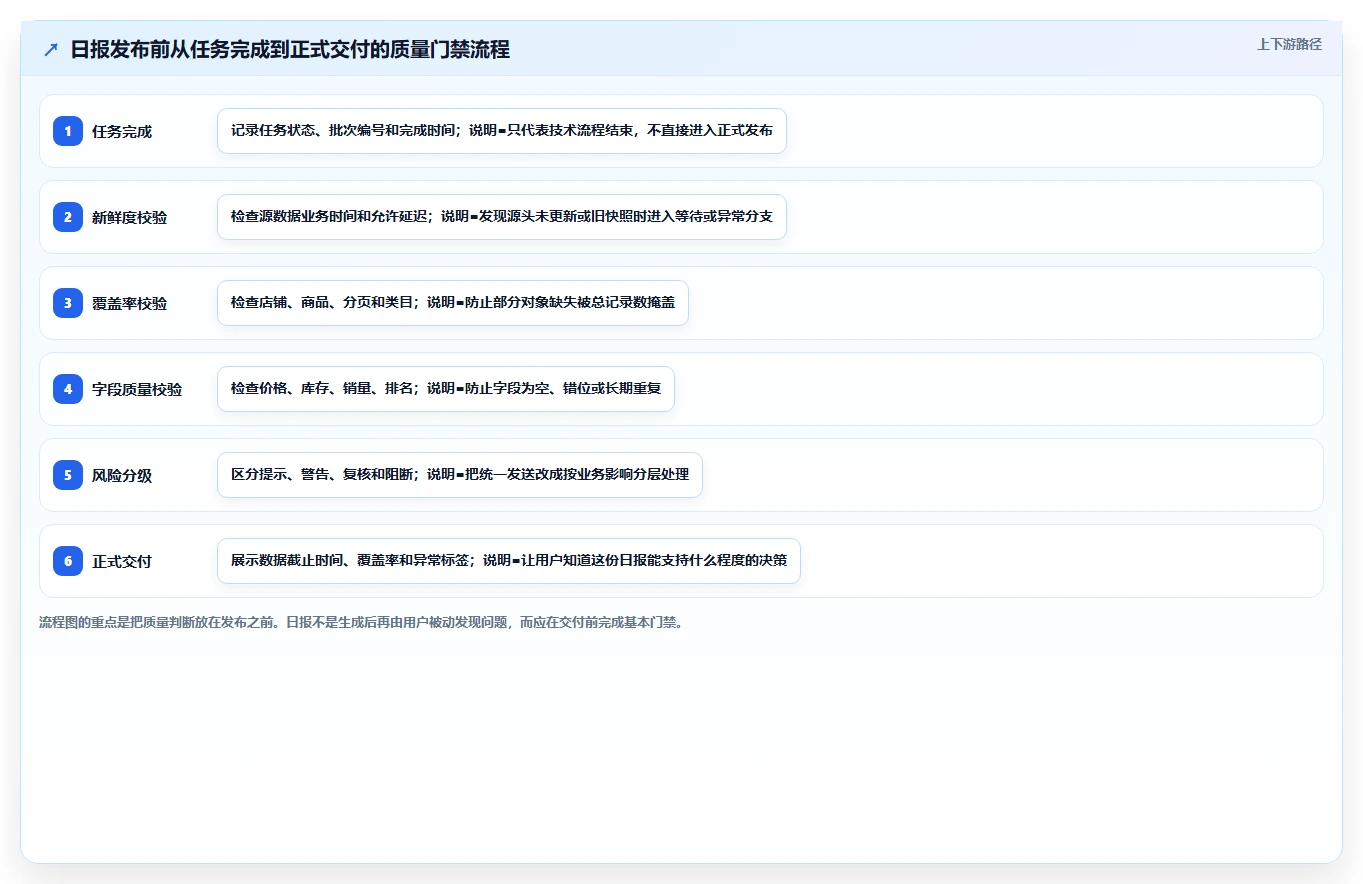Open the description box starting 检查价格、库存
The width and height of the screenshot is (1363, 884).
pos(446,389)
